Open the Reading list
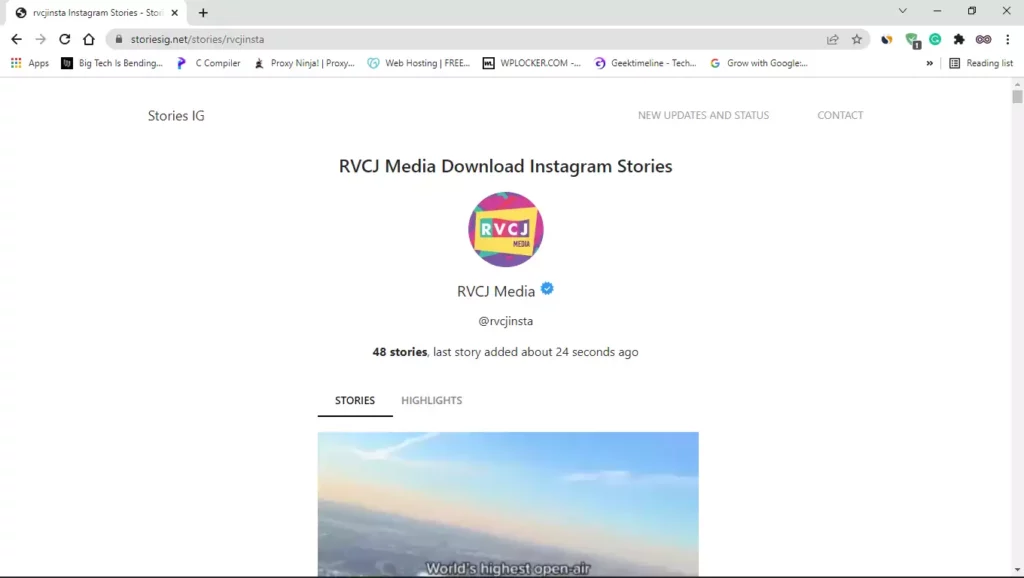This screenshot has height=578, width=1024. 981,63
